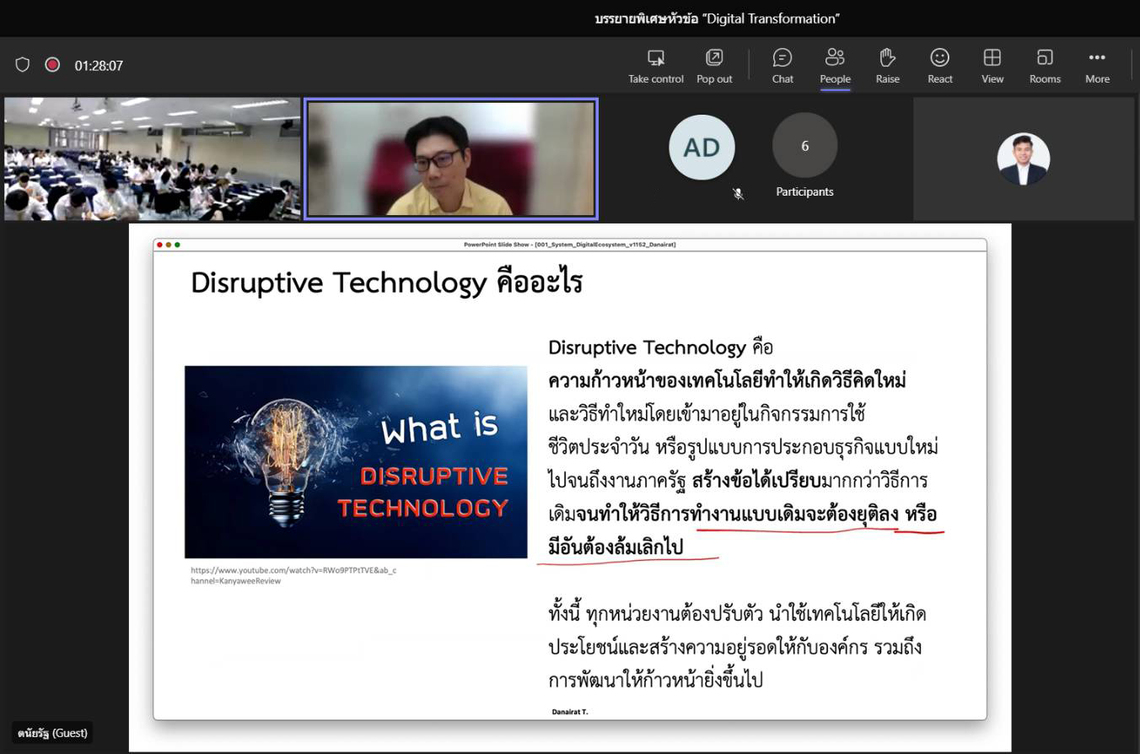Screen dimensions: 1140x754
Task: Open the 6 Participants overflow bubble
Action: pyautogui.click(x=804, y=147)
